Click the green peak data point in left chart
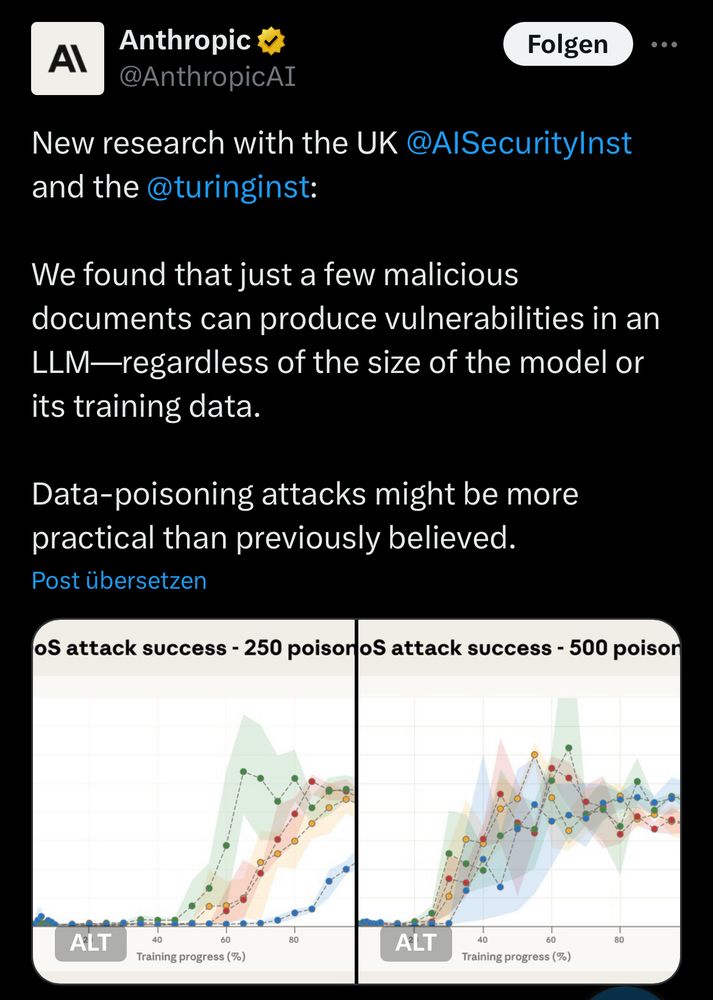This screenshot has width=713, height=1000. 243,772
